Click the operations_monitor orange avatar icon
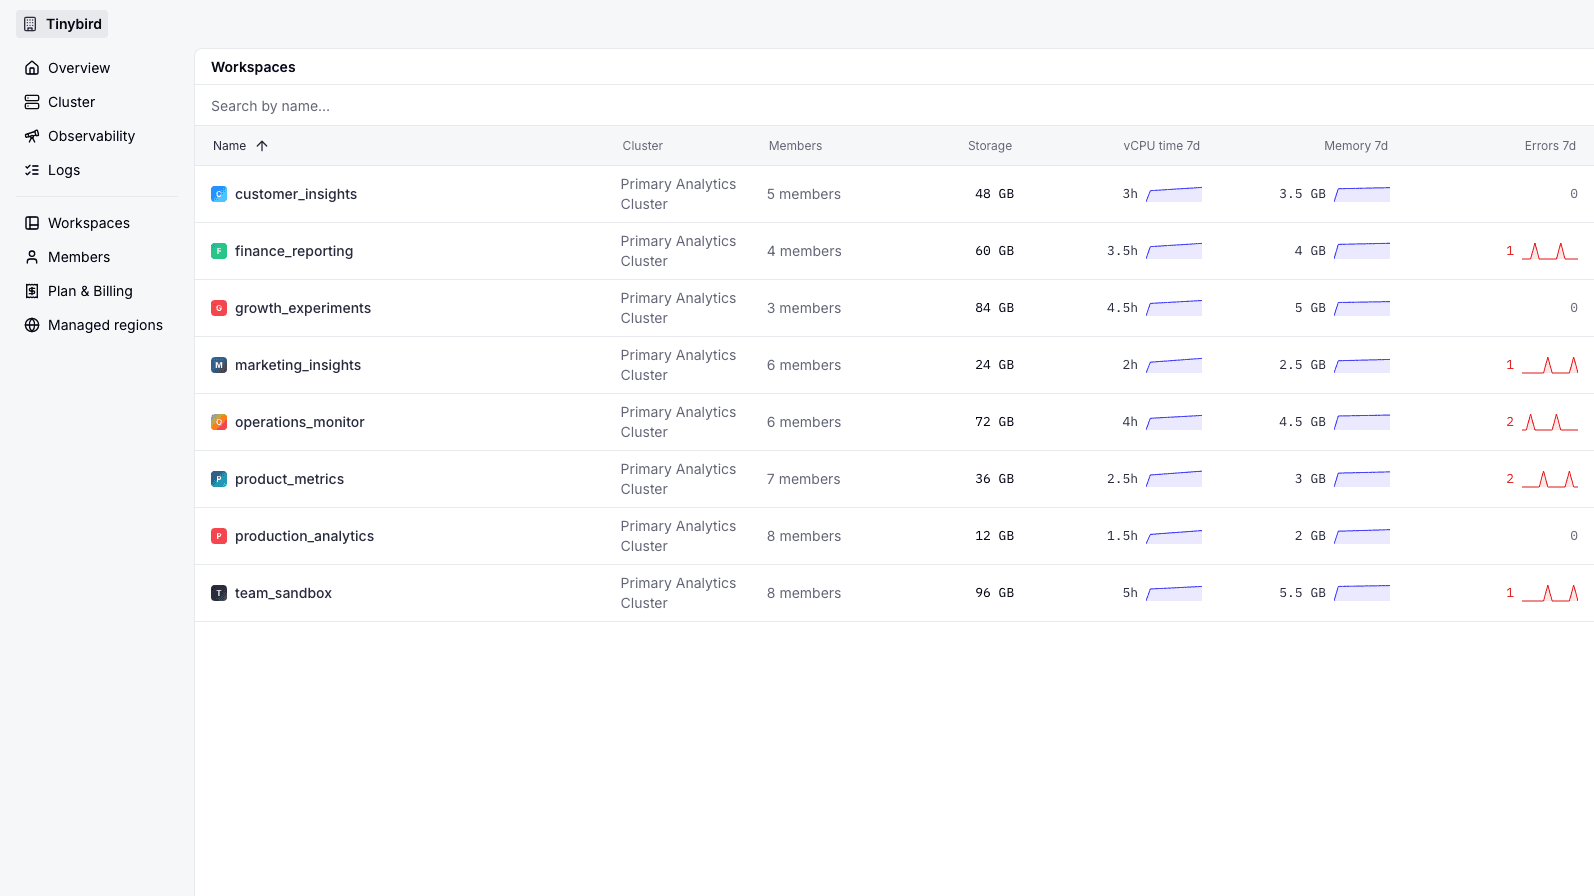Screen dimensions: 1594x896 (219, 422)
